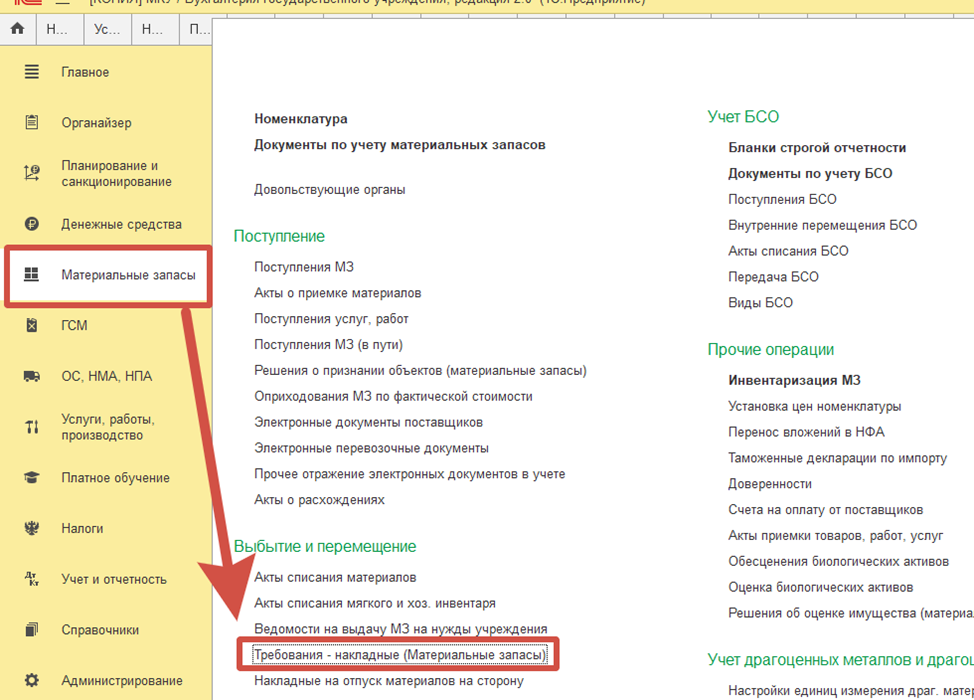Open the Налоги section
Image resolution: width=974 pixels, height=700 pixels.
82,529
